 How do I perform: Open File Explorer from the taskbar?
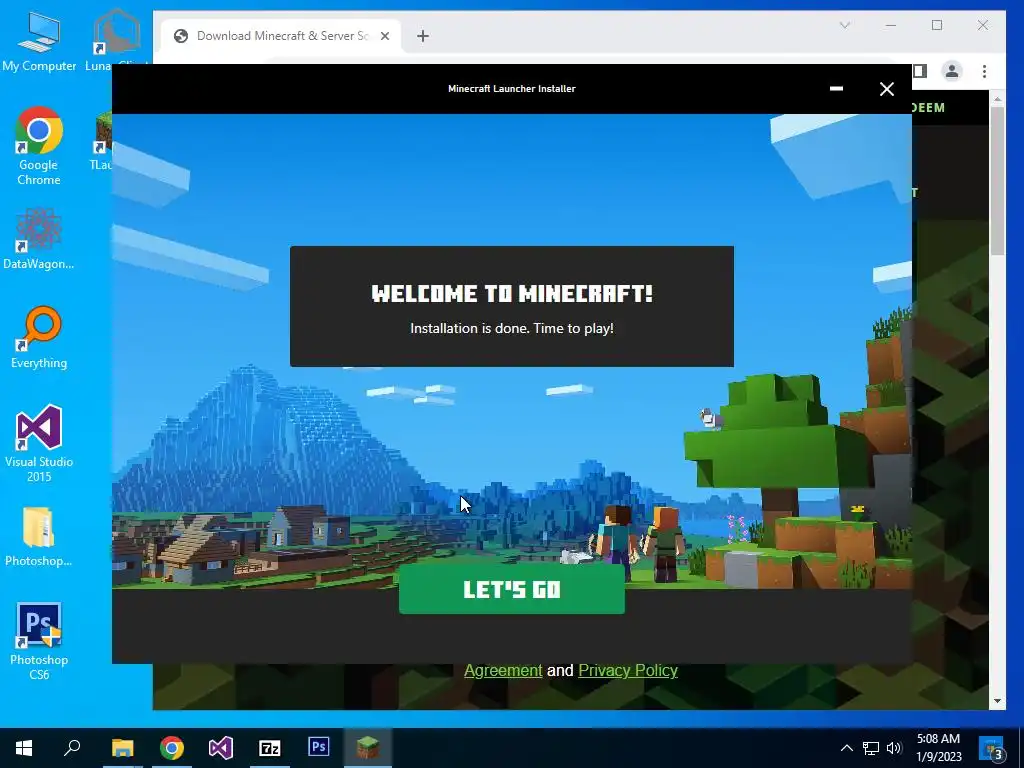(122, 748)
